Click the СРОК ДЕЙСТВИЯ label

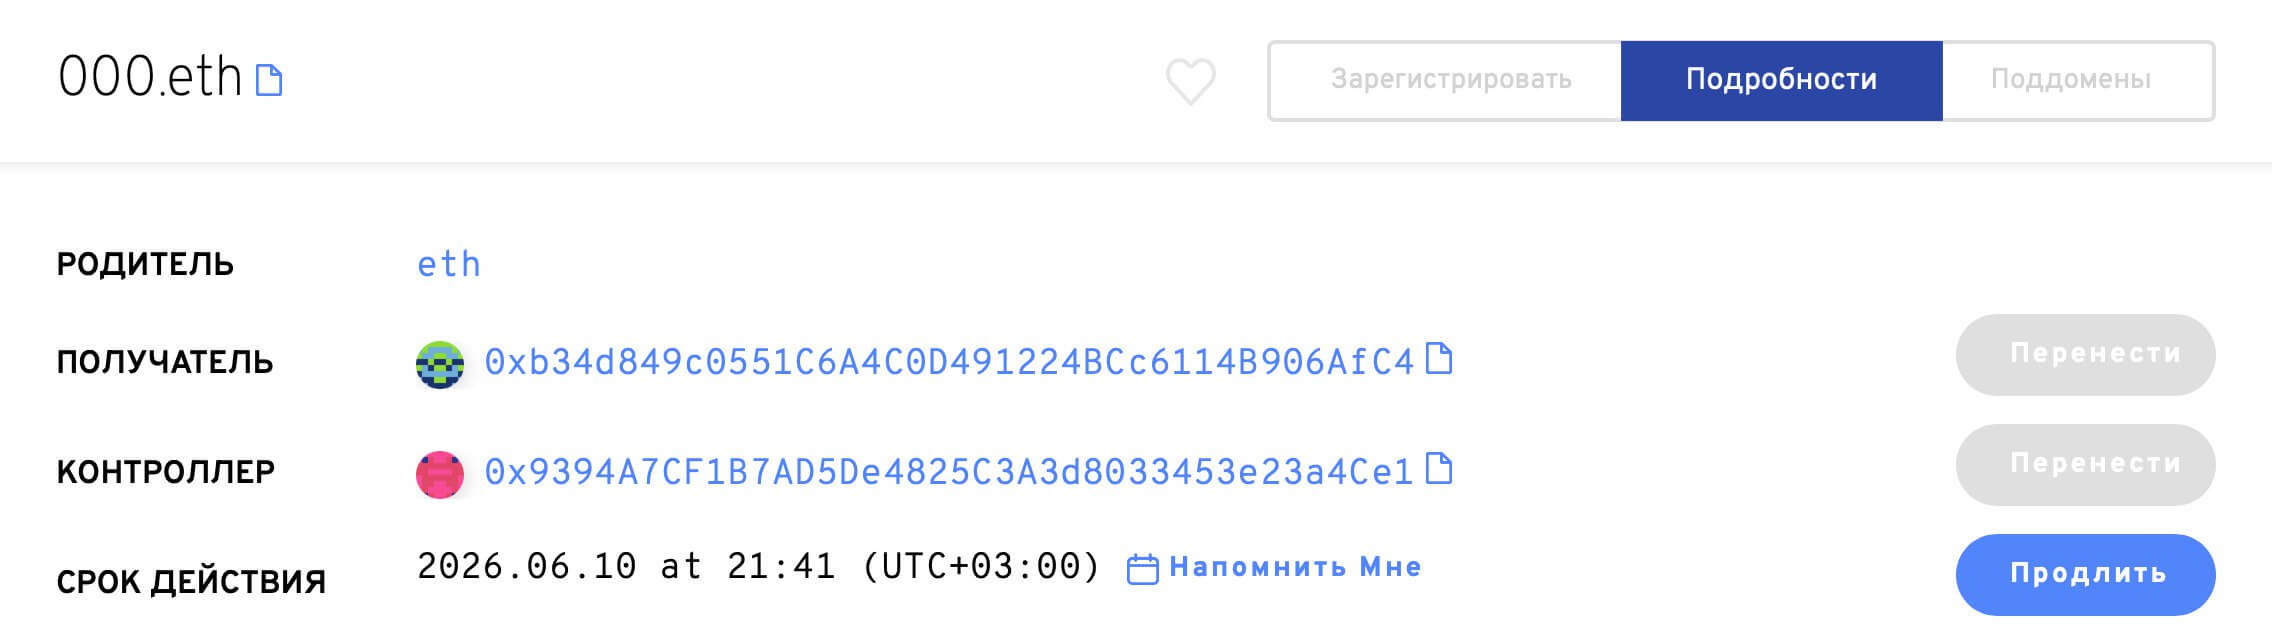point(191,581)
